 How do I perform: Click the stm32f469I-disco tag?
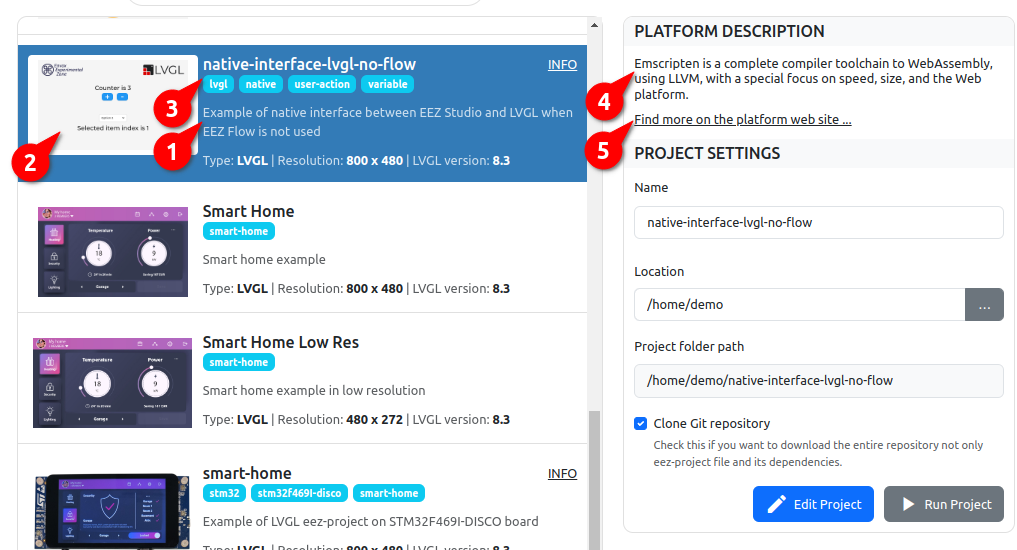click(x=299, y=494)
